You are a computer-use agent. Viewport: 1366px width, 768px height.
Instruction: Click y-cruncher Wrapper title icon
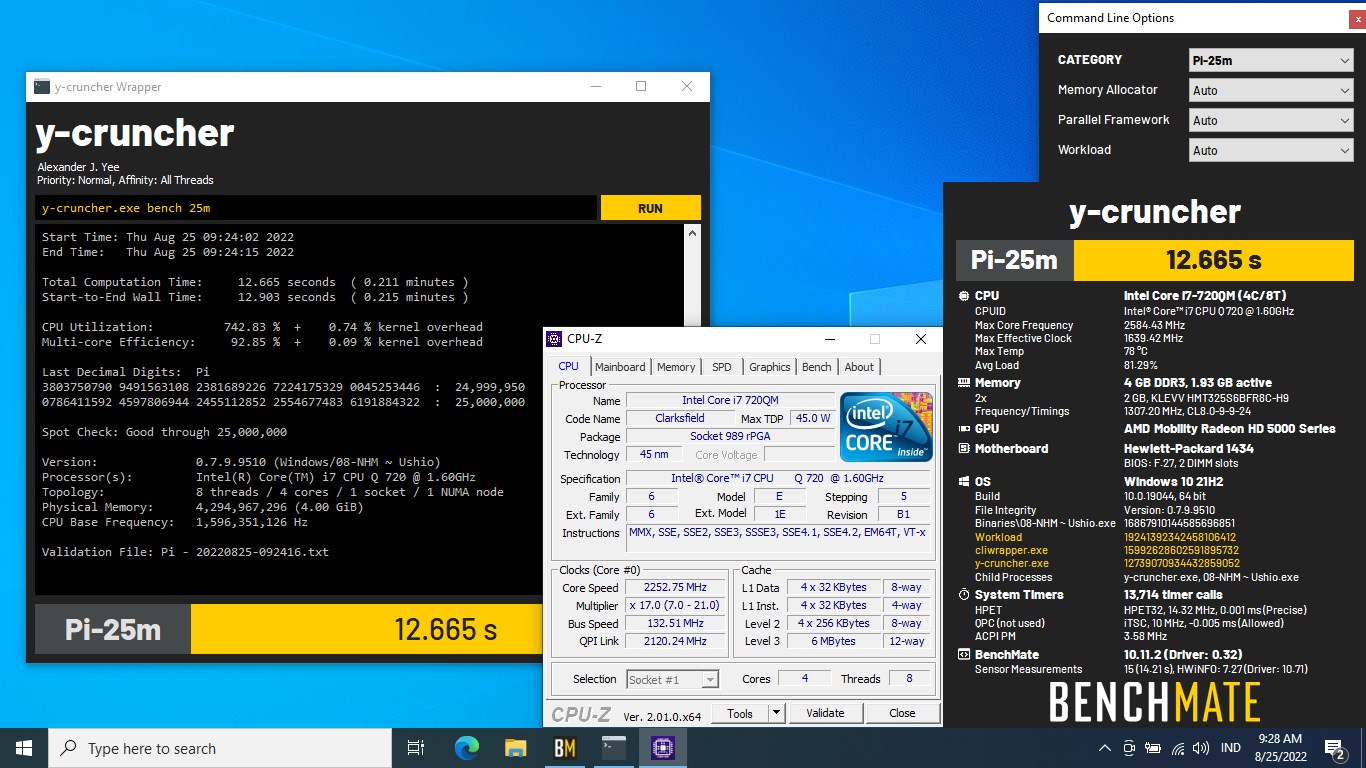pos(42,87)
